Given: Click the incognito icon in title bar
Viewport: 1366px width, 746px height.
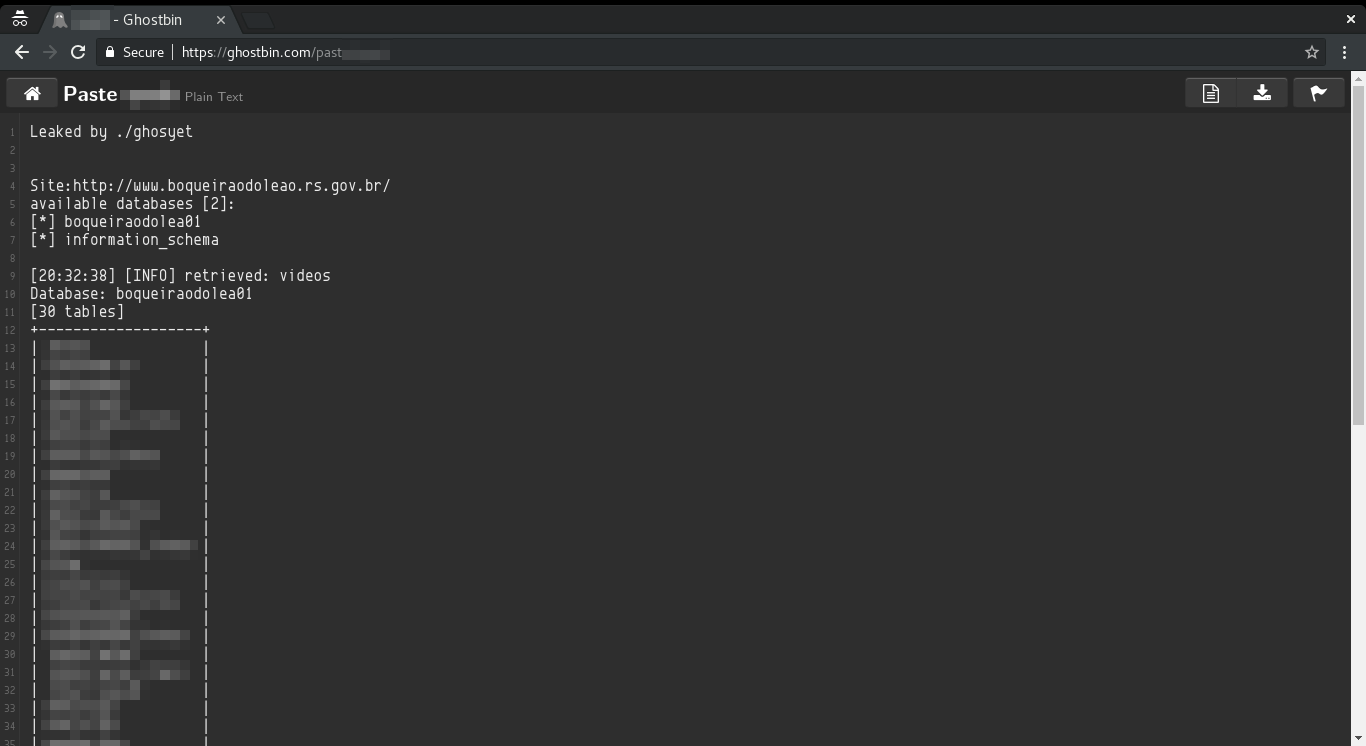Looking at the screenshot, I should point(19,19).
